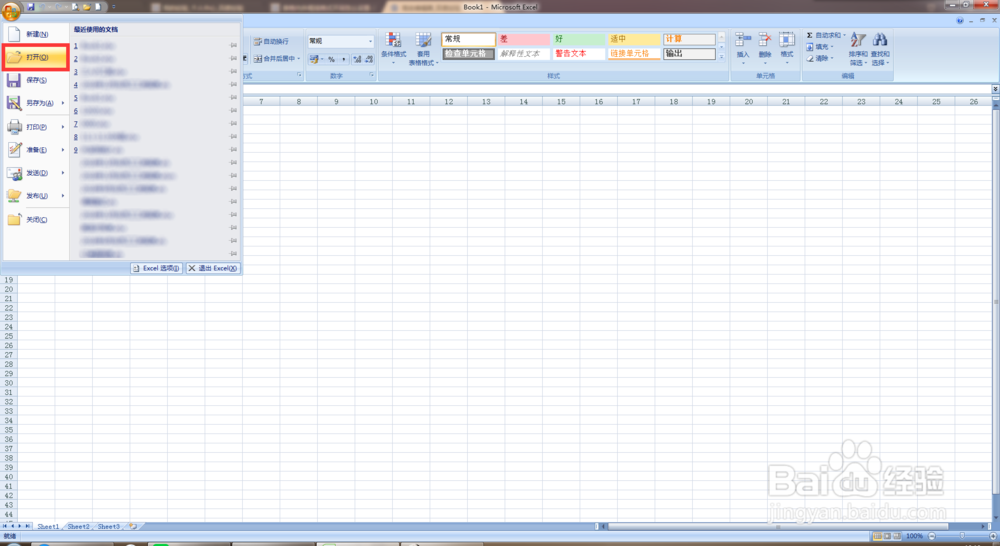Apply the 常规 (Normal) cell style
Image resolution: width=1000 pixels, height=546 pixels.
tap(469, 40)
